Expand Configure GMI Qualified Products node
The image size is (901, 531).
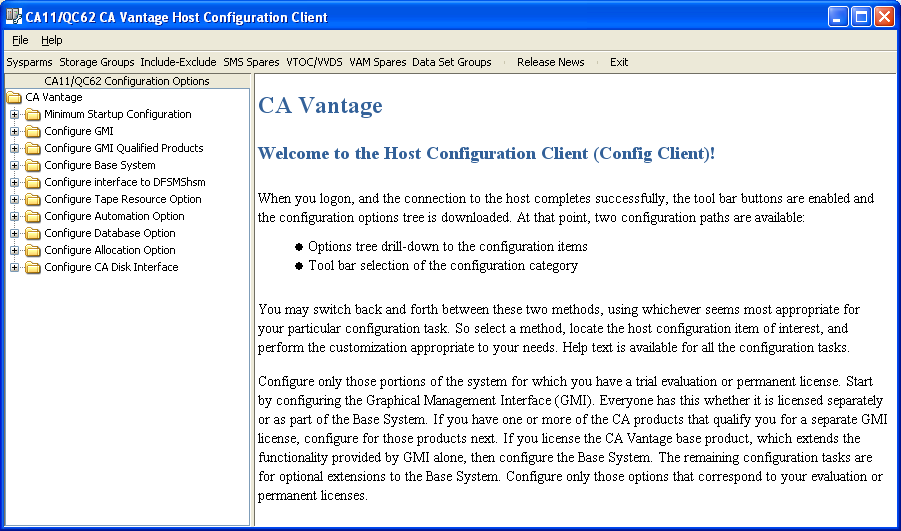(x=14, y=148)
